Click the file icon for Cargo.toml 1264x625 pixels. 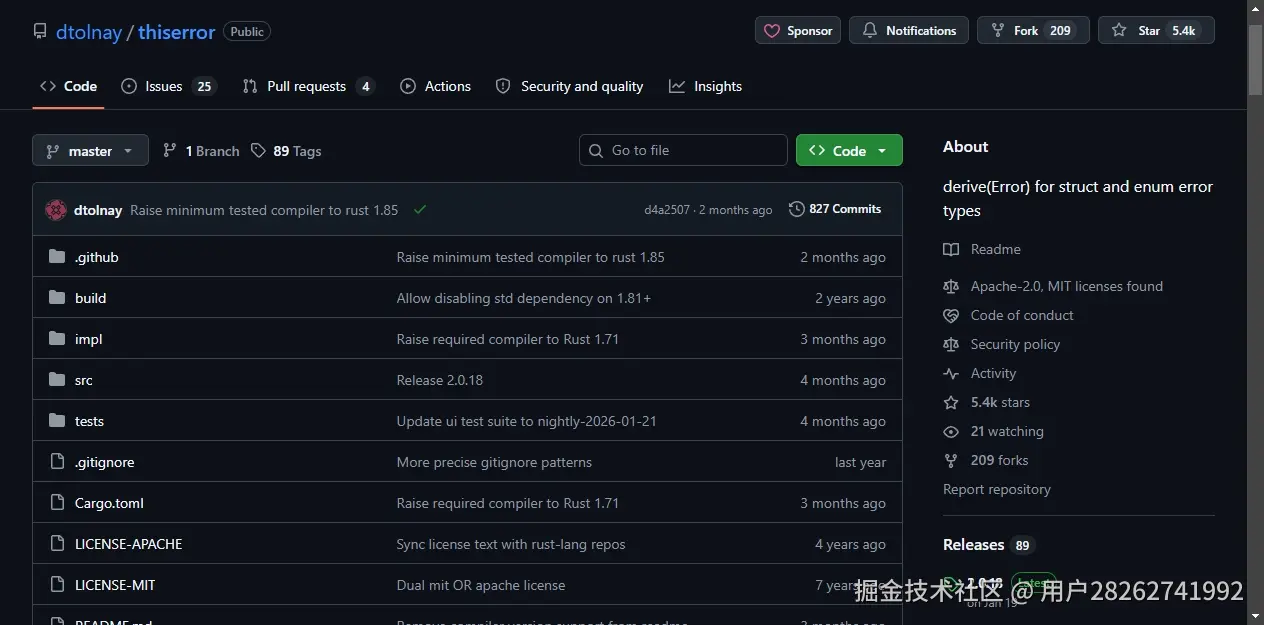pyautogui.click(x=57, y=503)
